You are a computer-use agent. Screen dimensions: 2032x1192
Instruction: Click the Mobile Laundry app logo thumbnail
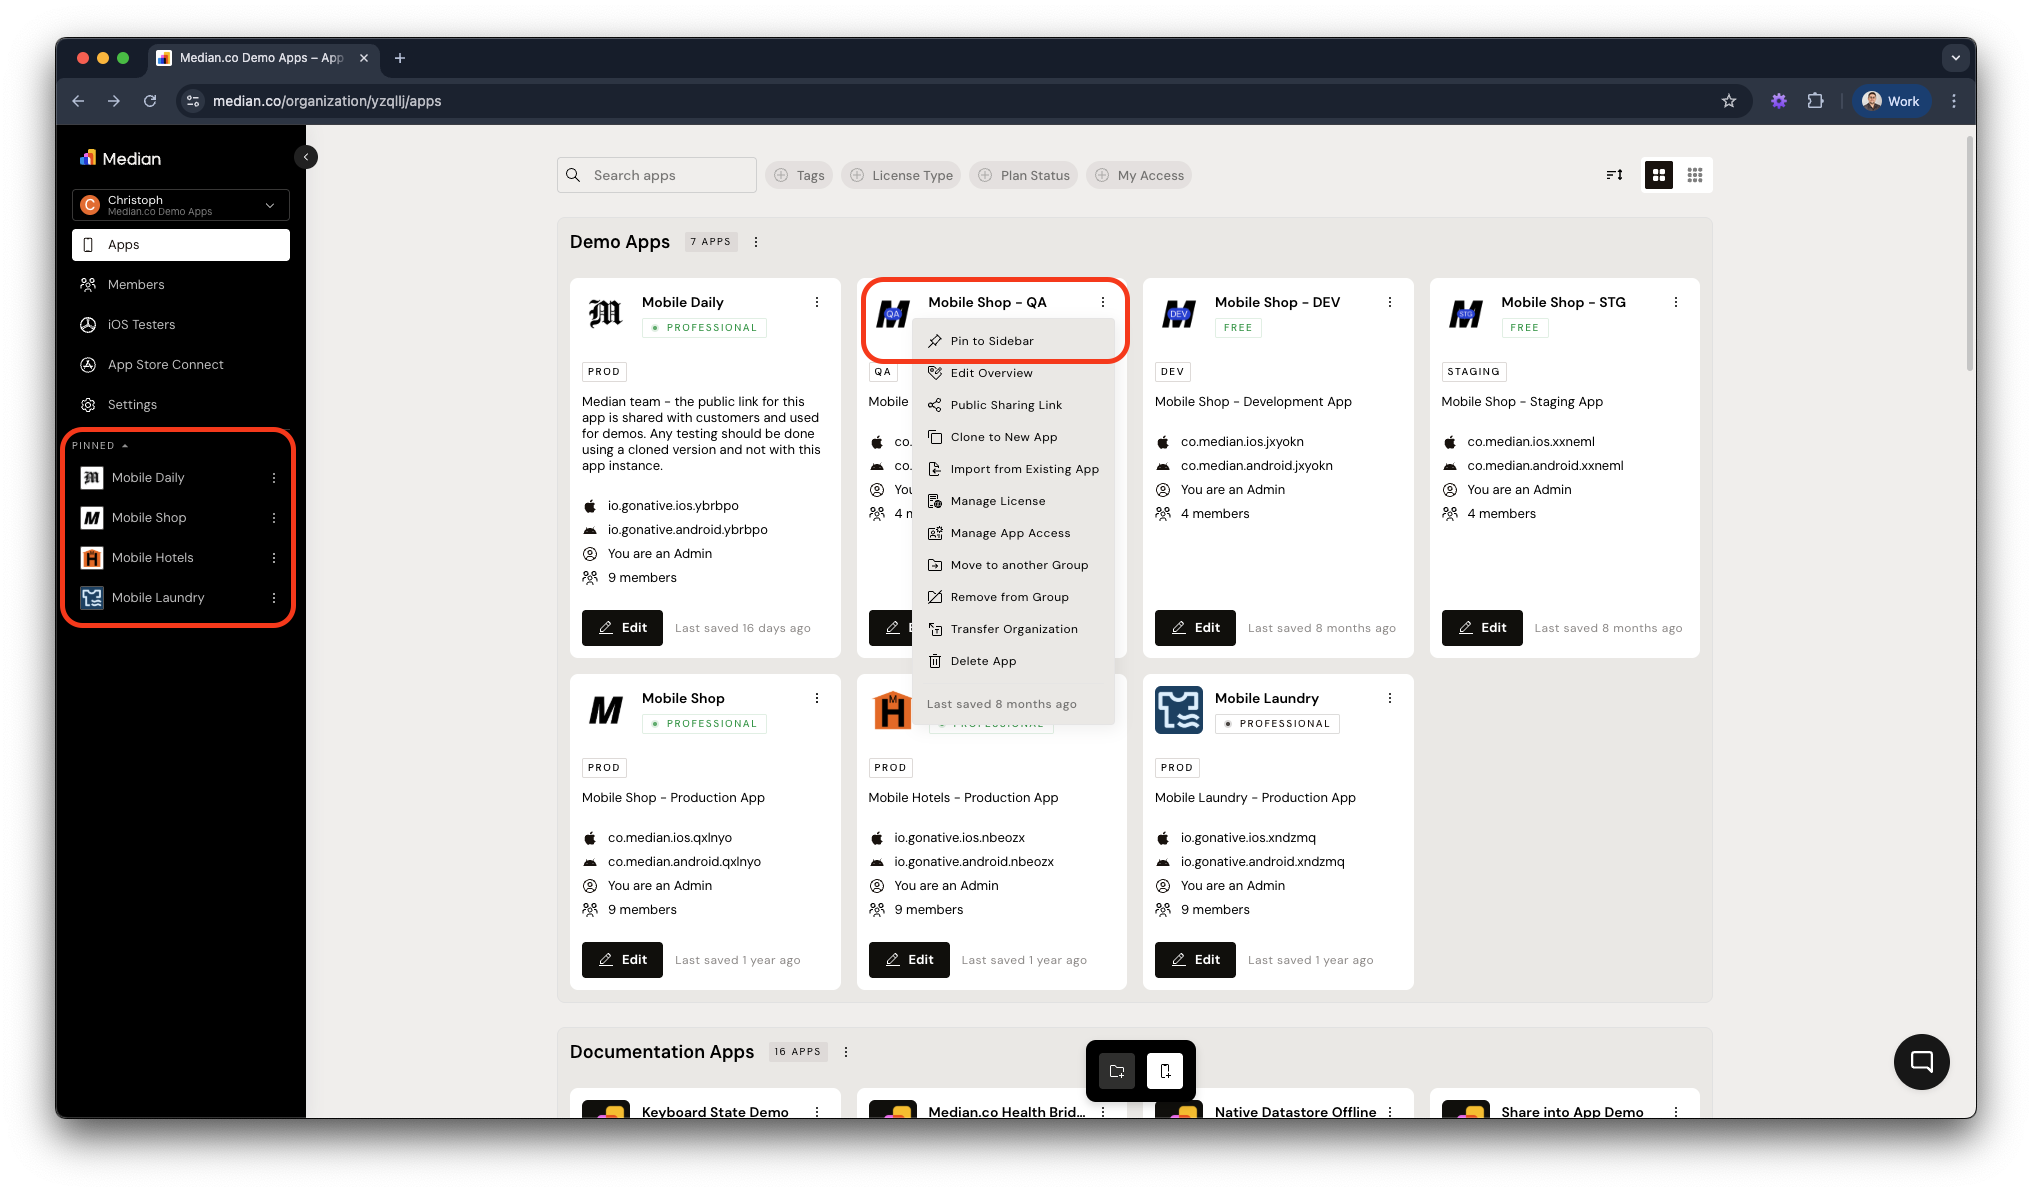coord(1179,710)
